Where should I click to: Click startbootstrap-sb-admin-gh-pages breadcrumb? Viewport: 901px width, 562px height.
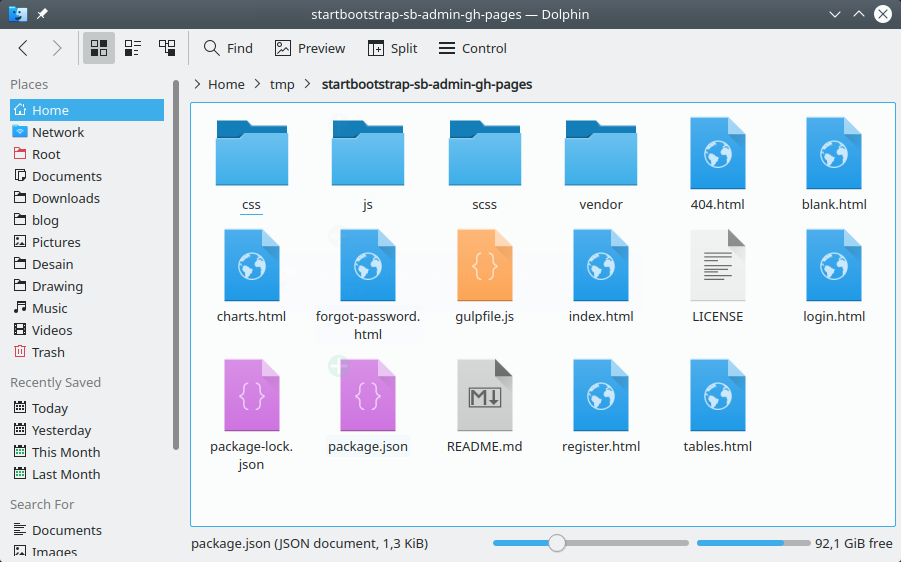[427, 84]
